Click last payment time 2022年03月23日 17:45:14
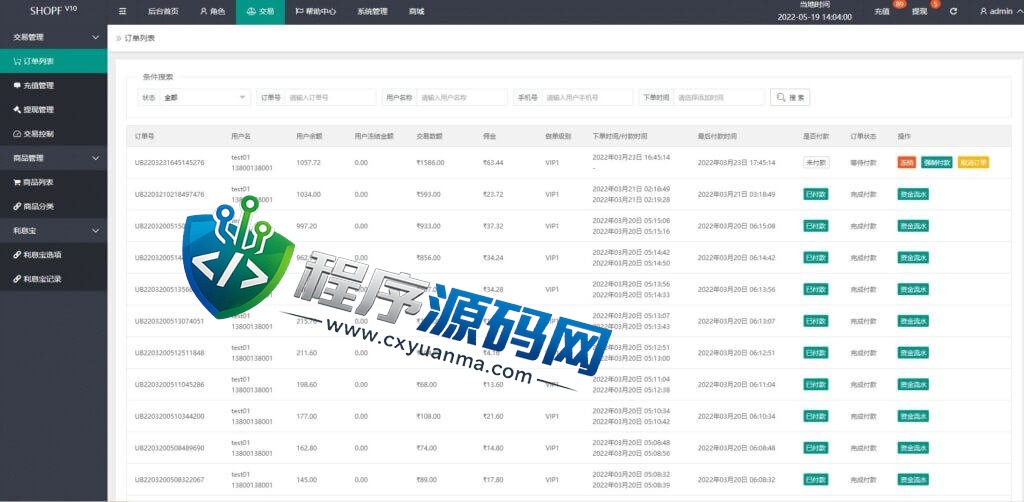This screenshot has height=502, width=1024. pyautogui.click(x=737, y=163)
